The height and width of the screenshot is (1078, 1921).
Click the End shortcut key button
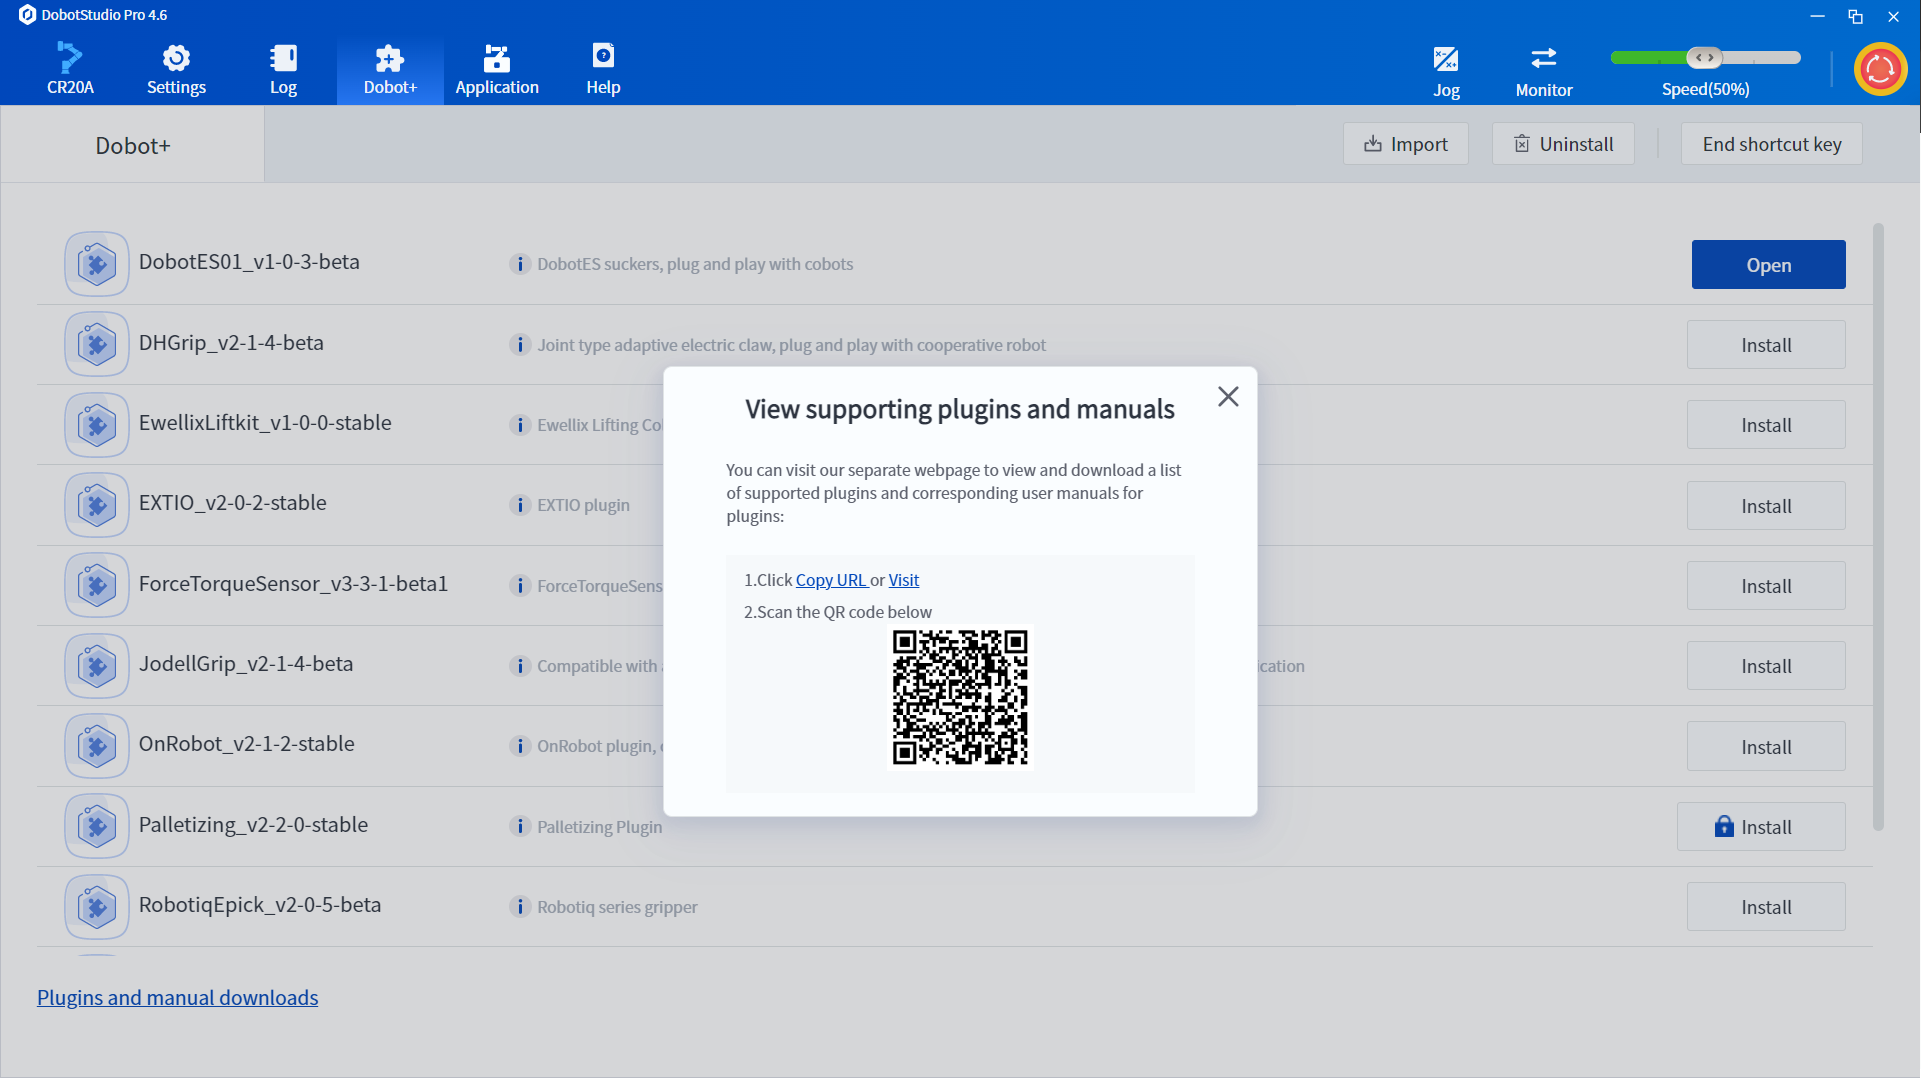[x=1771, y=144]
